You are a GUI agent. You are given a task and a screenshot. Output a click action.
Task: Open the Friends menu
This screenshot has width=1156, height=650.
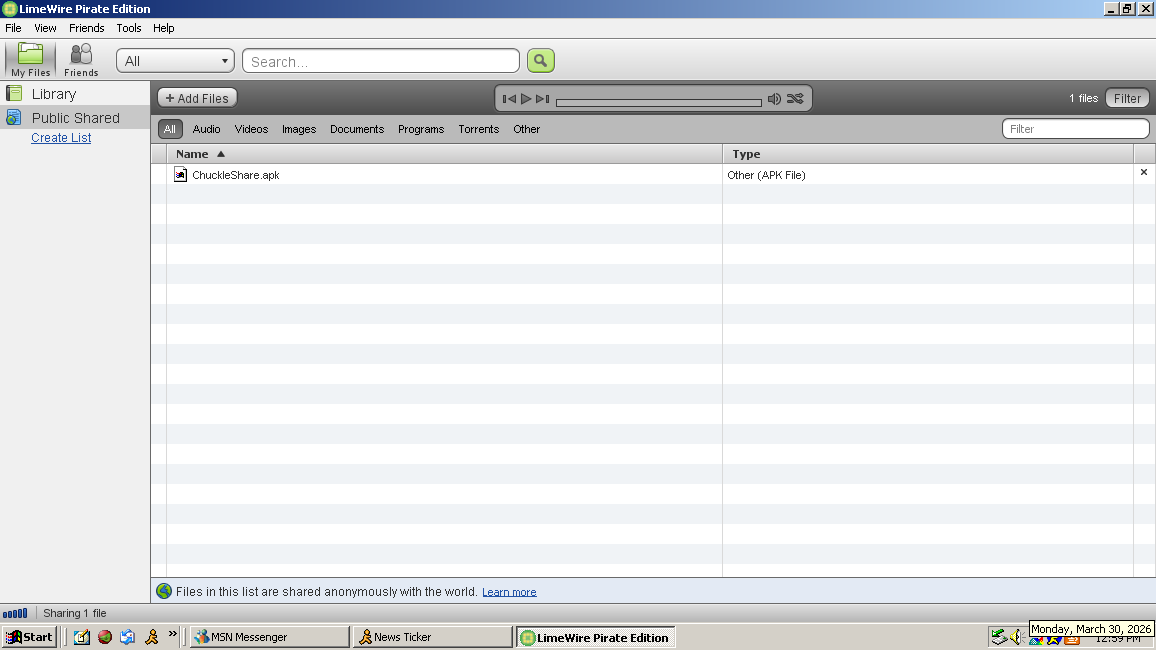(86, 28)
